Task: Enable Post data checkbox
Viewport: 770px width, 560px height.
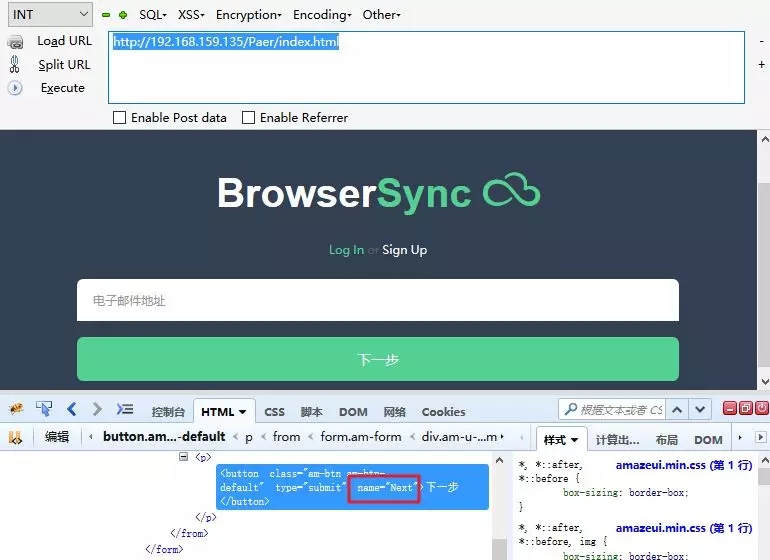Action: coord(119,118)
